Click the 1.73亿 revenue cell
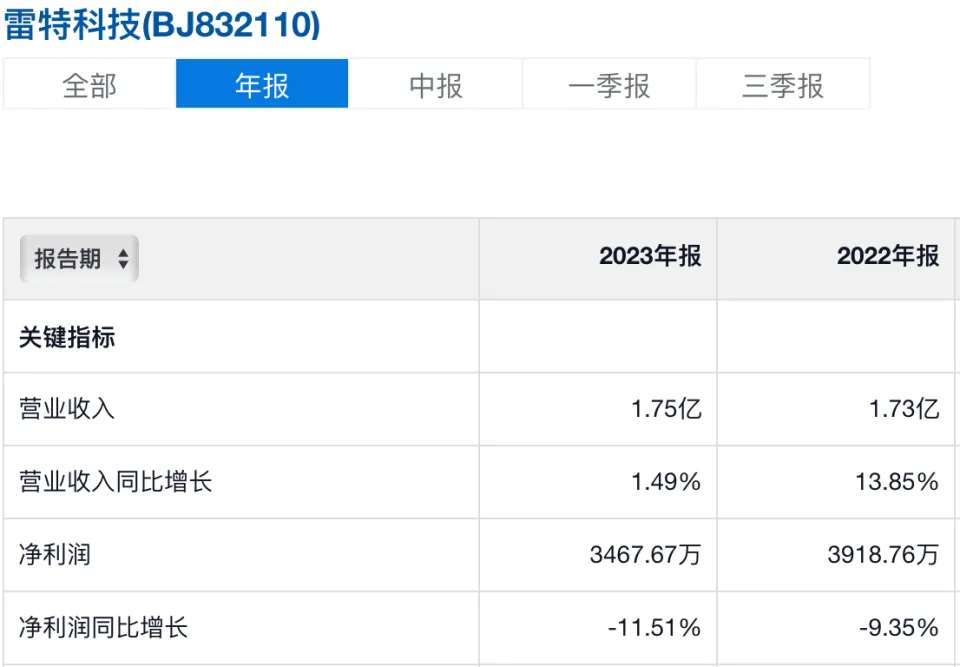The width and height of the screenshot is (960, 667). (904, 409)
